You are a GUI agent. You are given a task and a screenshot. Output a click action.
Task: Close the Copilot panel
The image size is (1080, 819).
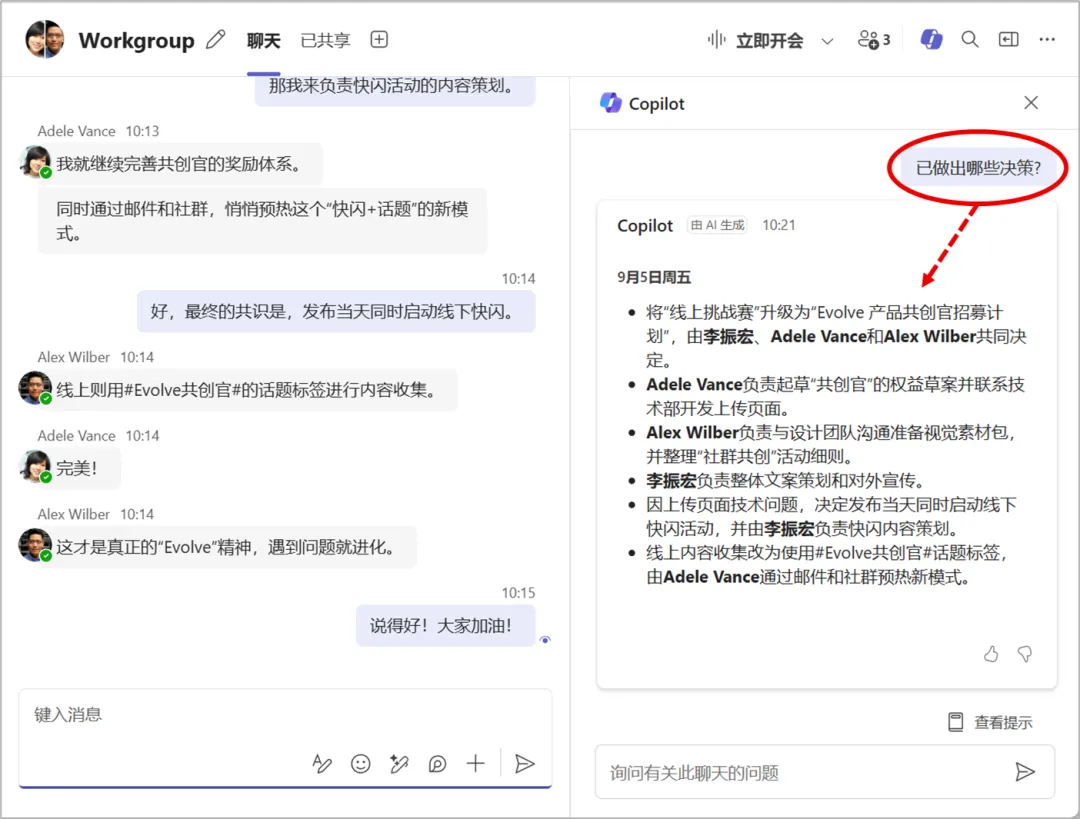point(1031,103)
